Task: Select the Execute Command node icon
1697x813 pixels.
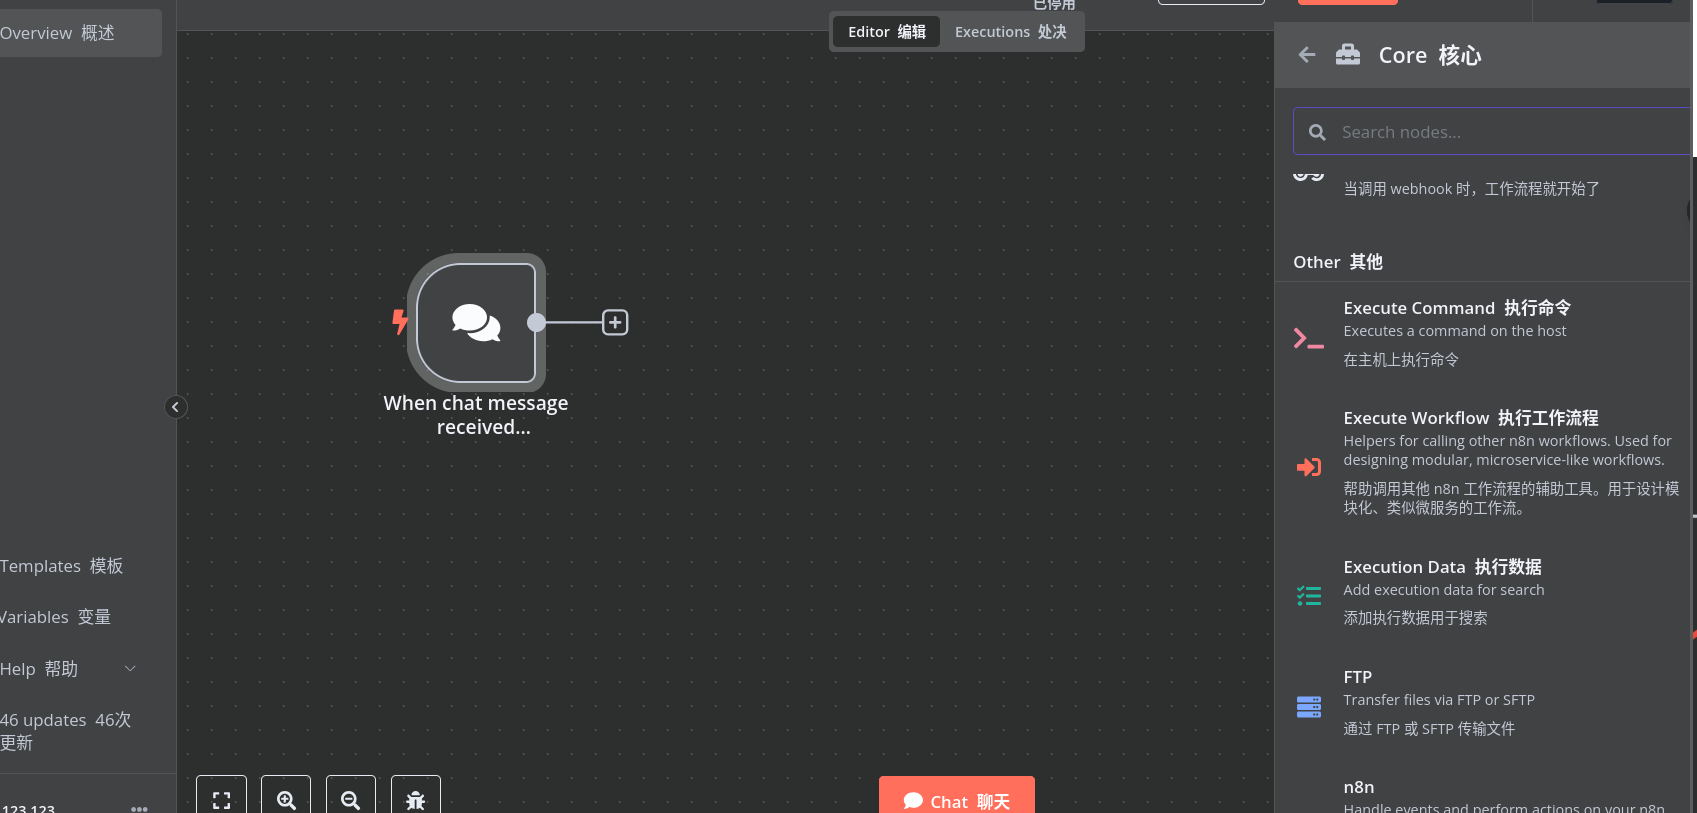Action: [x=1308, y=339]
